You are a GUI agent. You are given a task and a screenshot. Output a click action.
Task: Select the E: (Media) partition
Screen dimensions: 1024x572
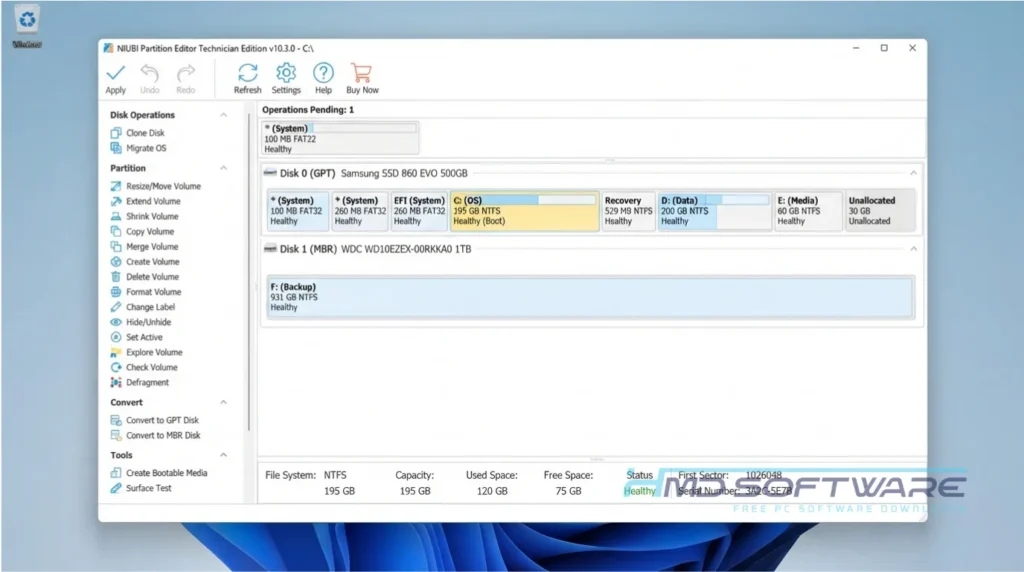808,211
